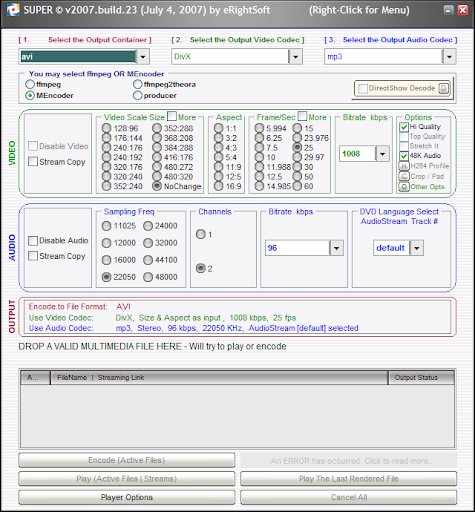
Task: Expand audio bitrate 96 dropdown
Action: pyautogui.click(x=336, y=248)
